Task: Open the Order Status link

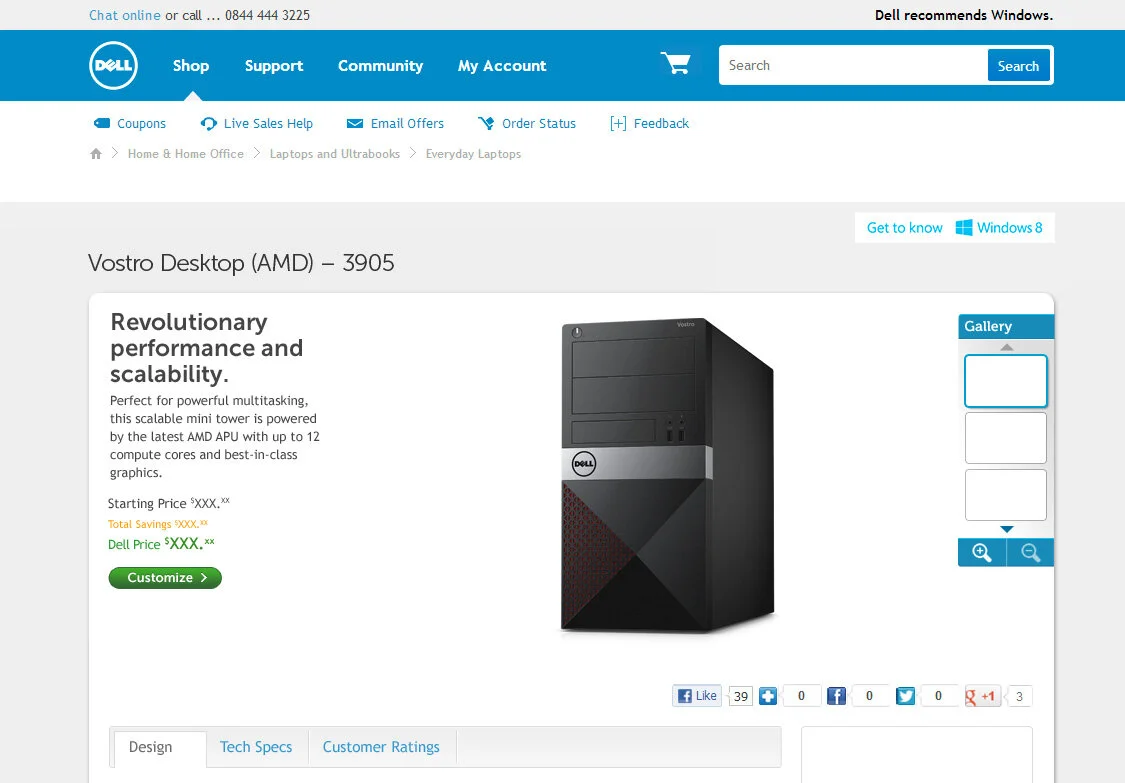Action: (539, 123)
